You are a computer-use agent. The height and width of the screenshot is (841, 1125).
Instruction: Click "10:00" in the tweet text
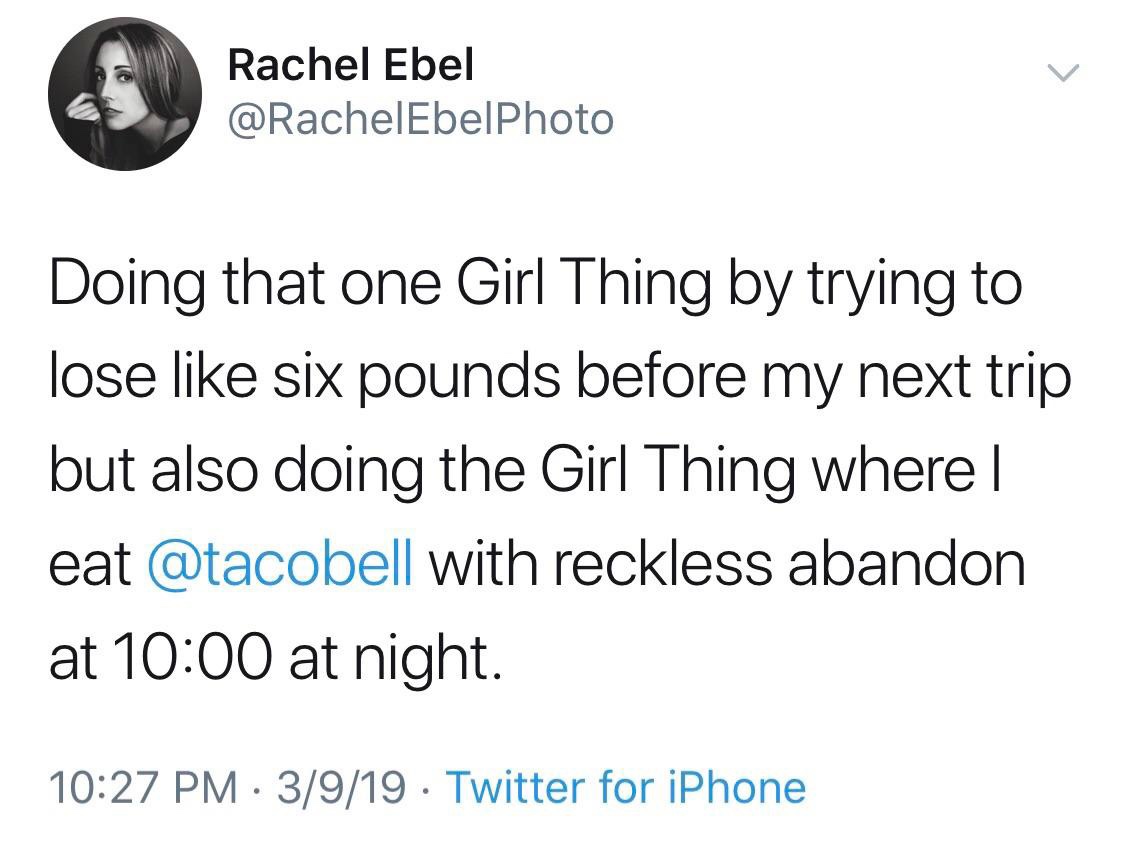191,657
